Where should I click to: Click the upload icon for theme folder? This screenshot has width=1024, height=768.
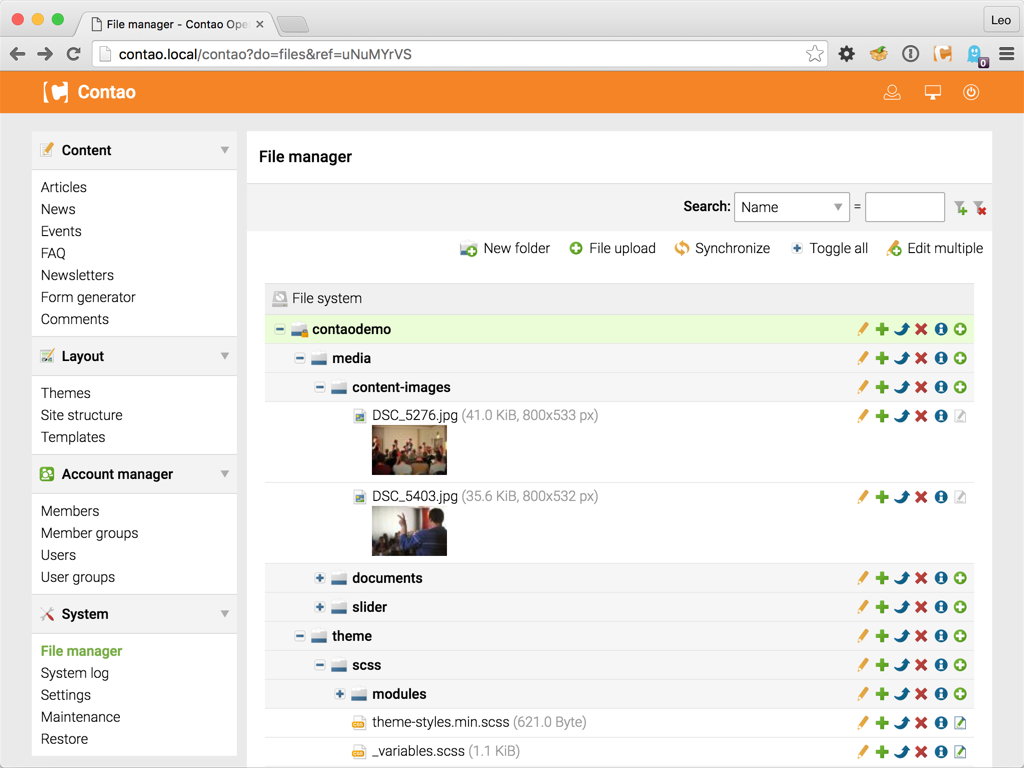pyautogui.click(x=960, y=636)
